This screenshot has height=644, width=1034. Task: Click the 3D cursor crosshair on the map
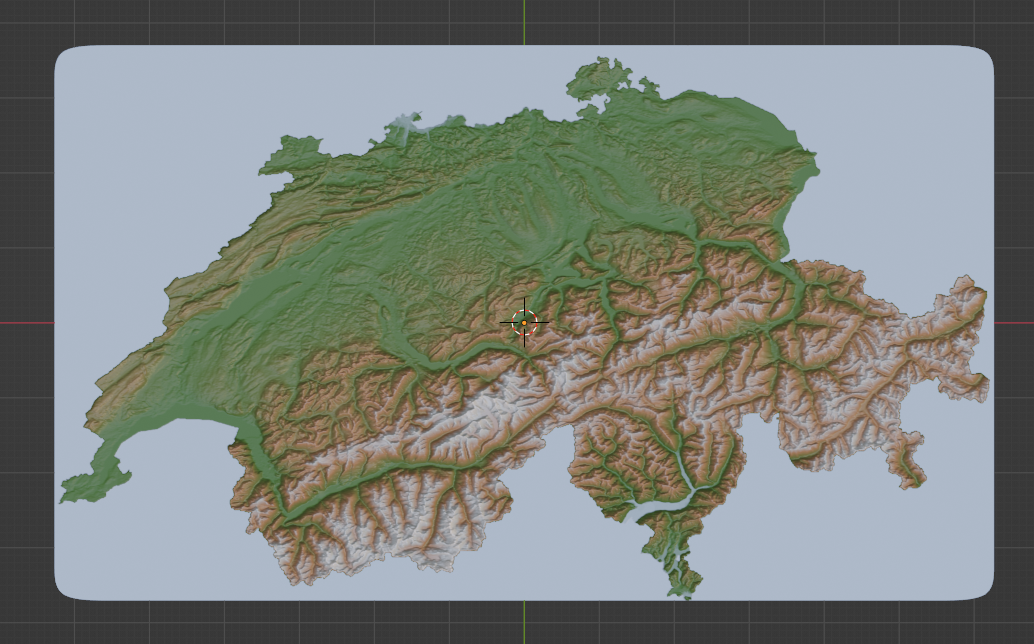[x=524, y=323]
